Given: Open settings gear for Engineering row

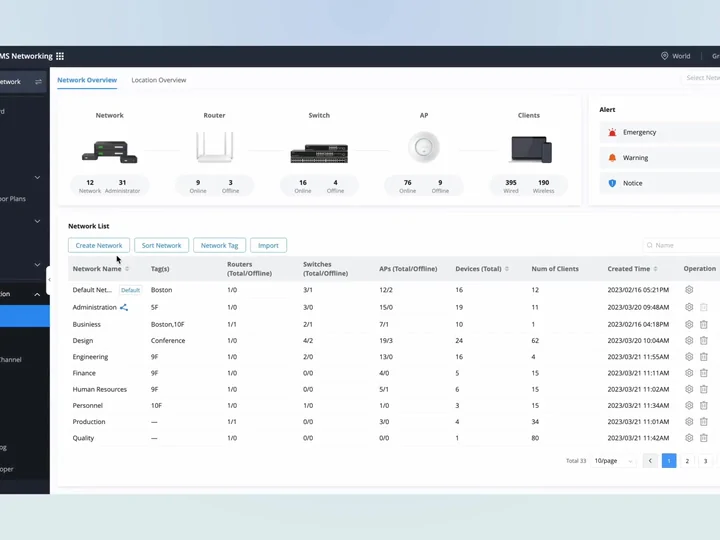Looking at the screenshot, I should (689, 357).
